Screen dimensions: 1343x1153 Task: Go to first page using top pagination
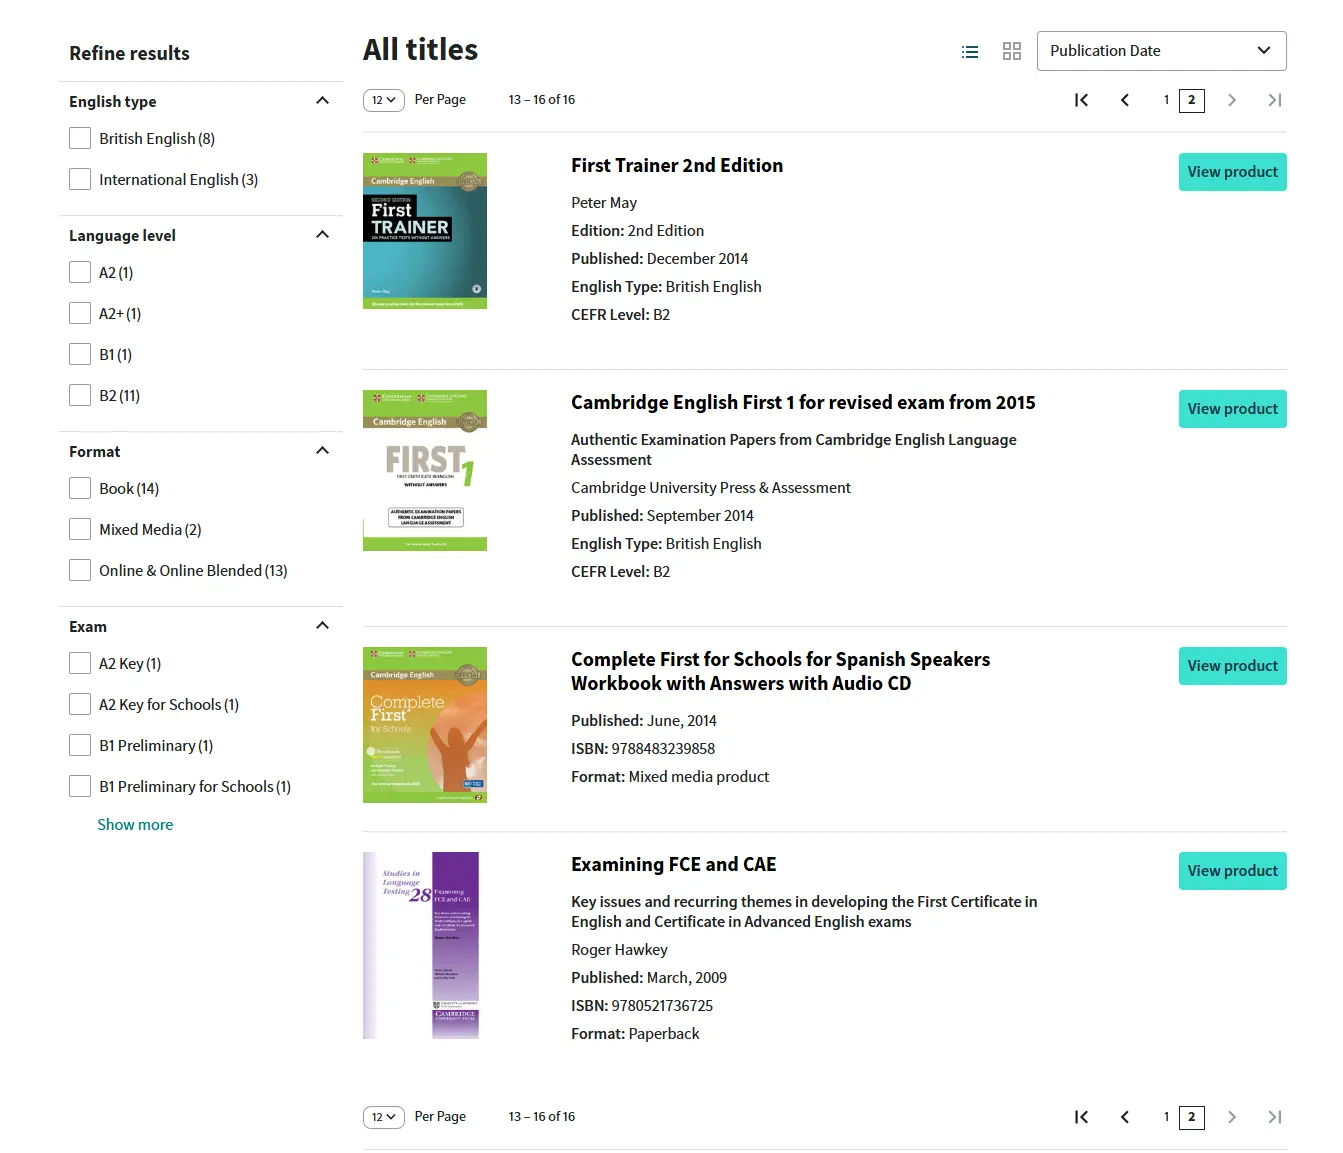1081,100
